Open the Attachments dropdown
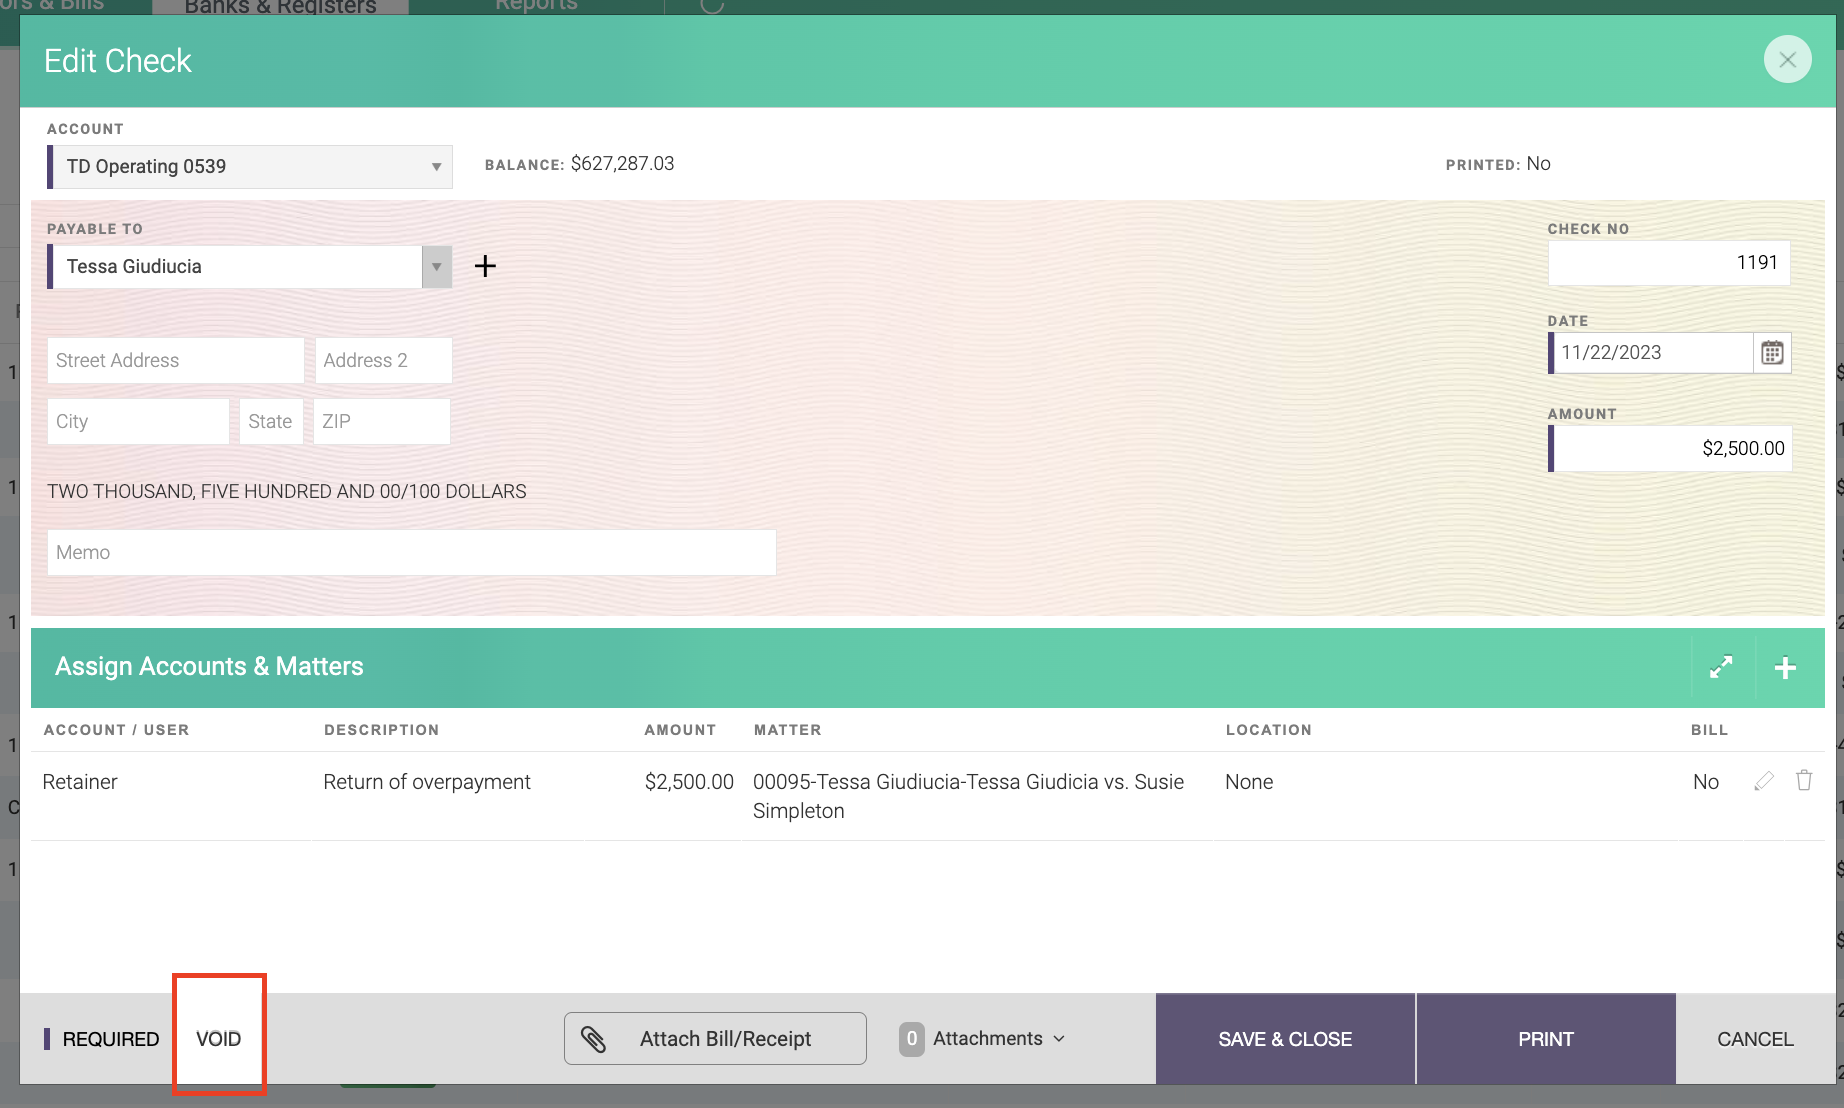The height and width of the screenshot is (1108, 1844). (x=984, y=1039)
